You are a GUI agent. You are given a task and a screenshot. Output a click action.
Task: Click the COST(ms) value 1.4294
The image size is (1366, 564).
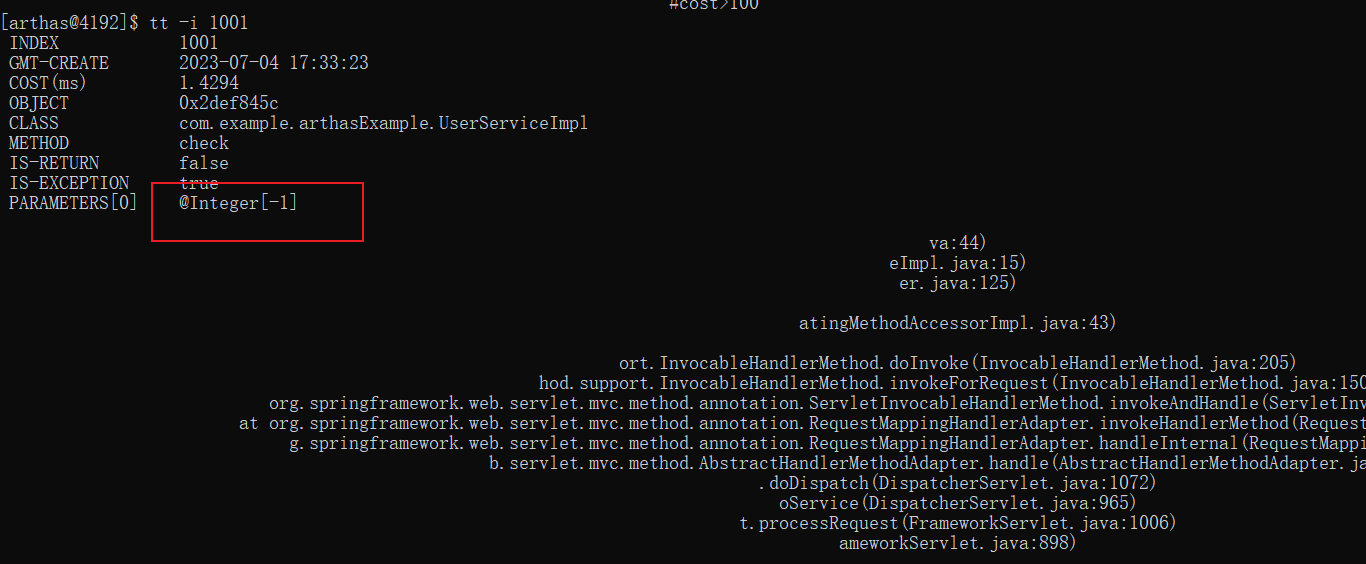tap(209, 83)
